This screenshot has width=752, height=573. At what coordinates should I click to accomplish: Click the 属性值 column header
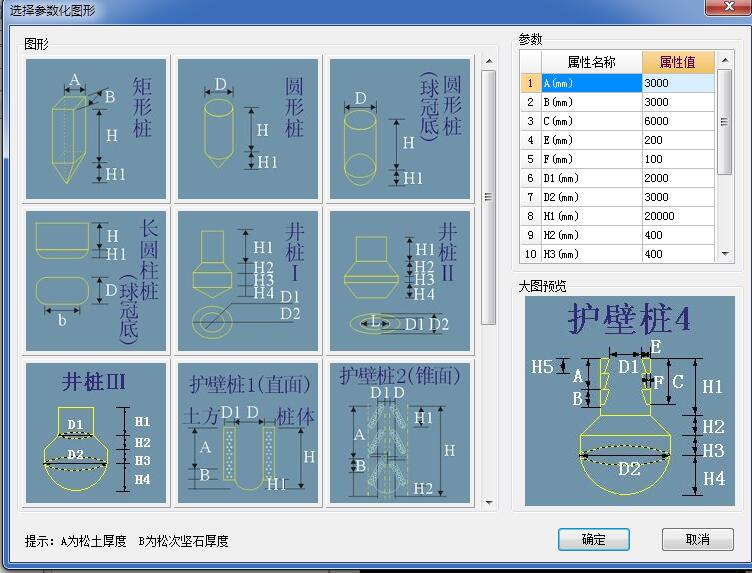pos(678,62)
